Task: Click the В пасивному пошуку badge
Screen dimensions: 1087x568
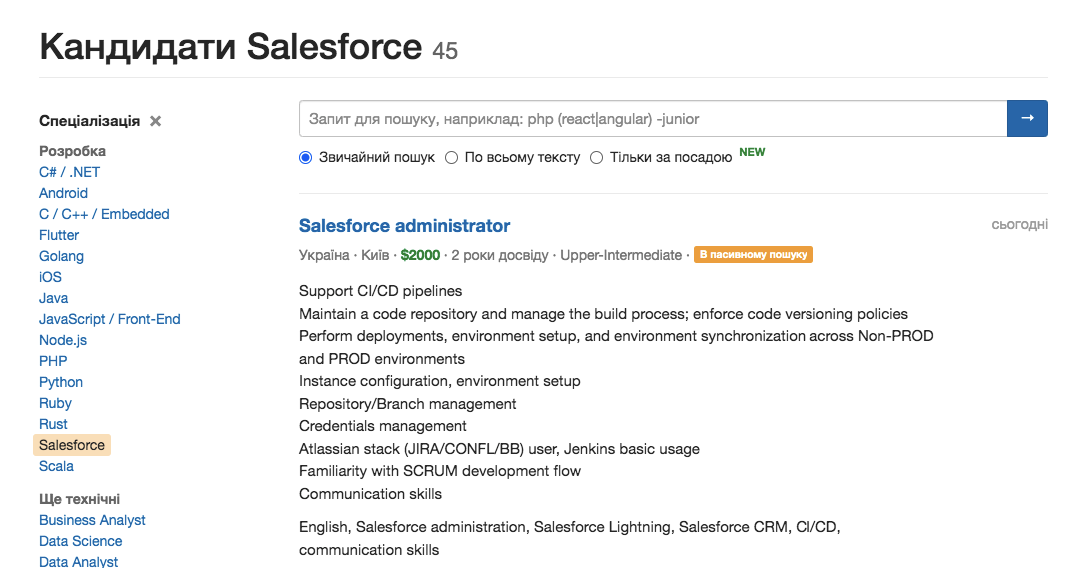Action: [753, 255]
